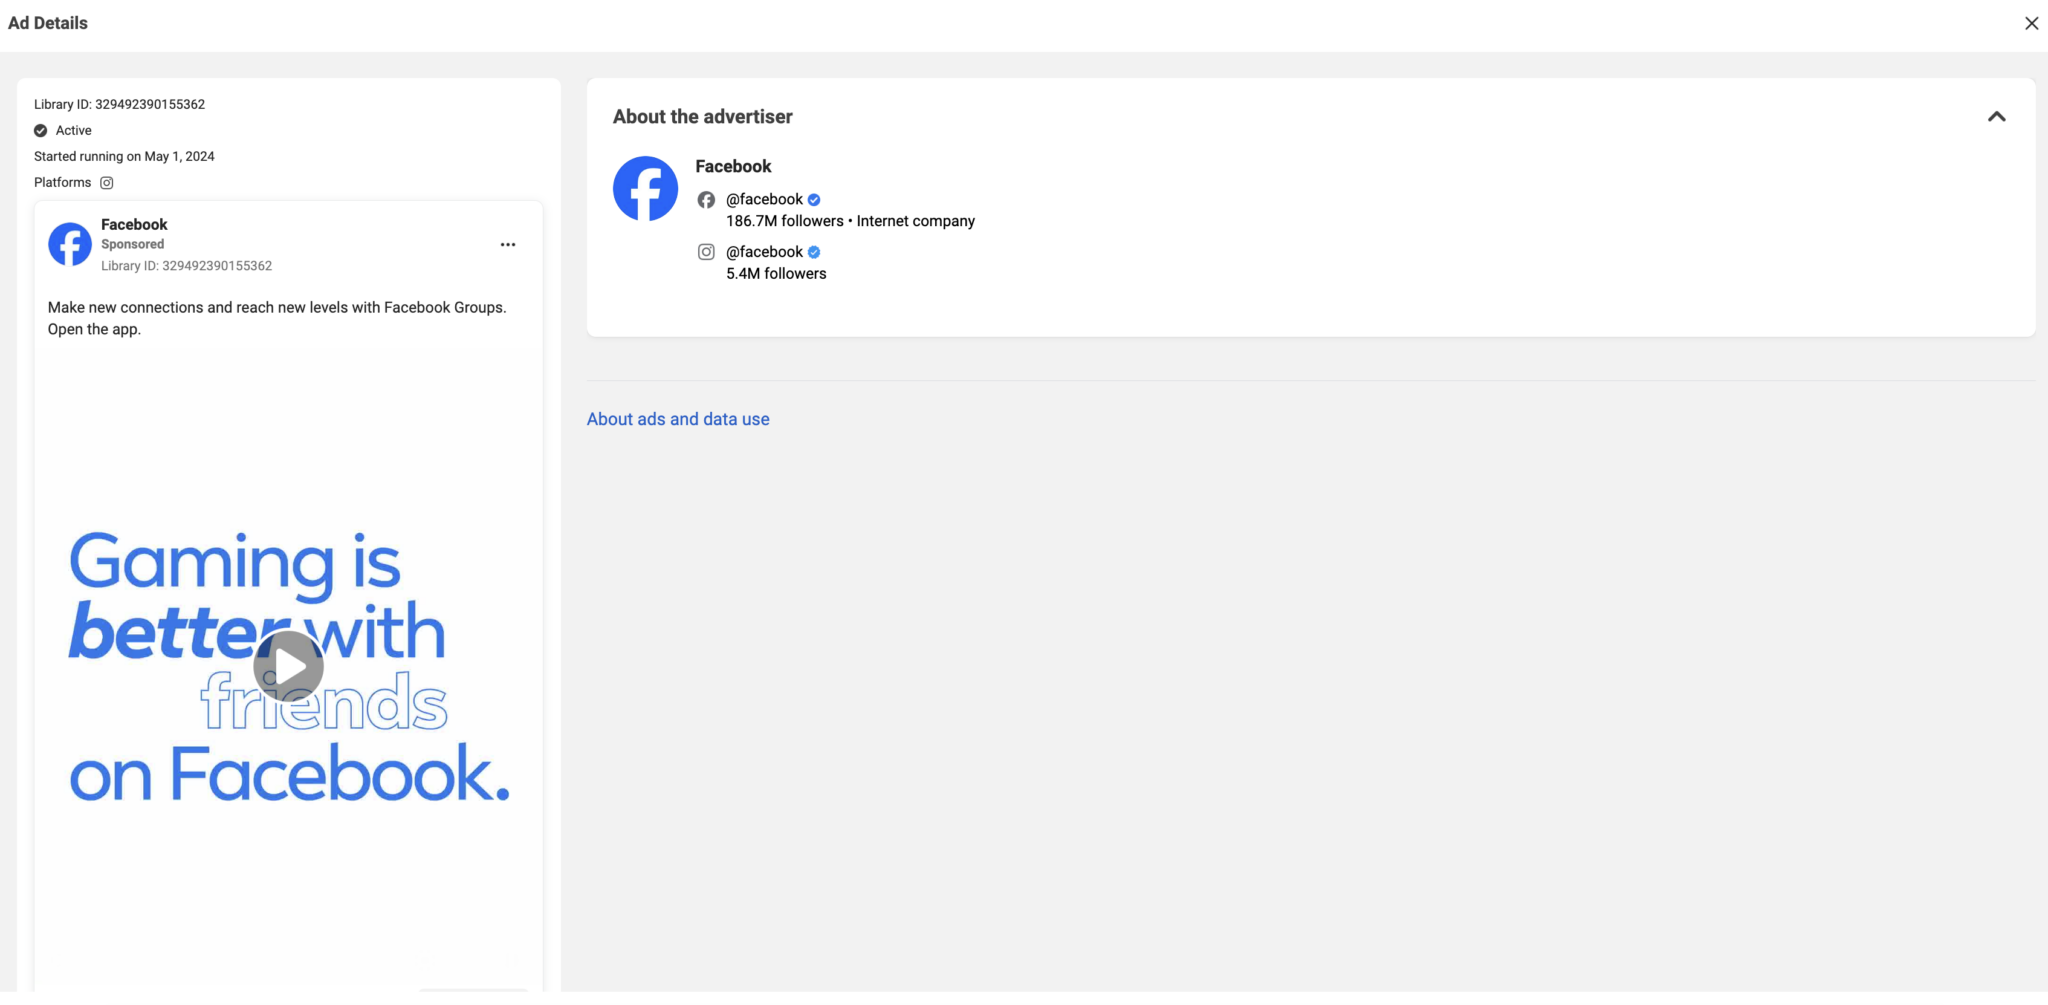Image resolution: width=2048 pixels, height=1005 pixels.
Task: Close the Ad Details dialog
Action: [x=2031, y=22]
